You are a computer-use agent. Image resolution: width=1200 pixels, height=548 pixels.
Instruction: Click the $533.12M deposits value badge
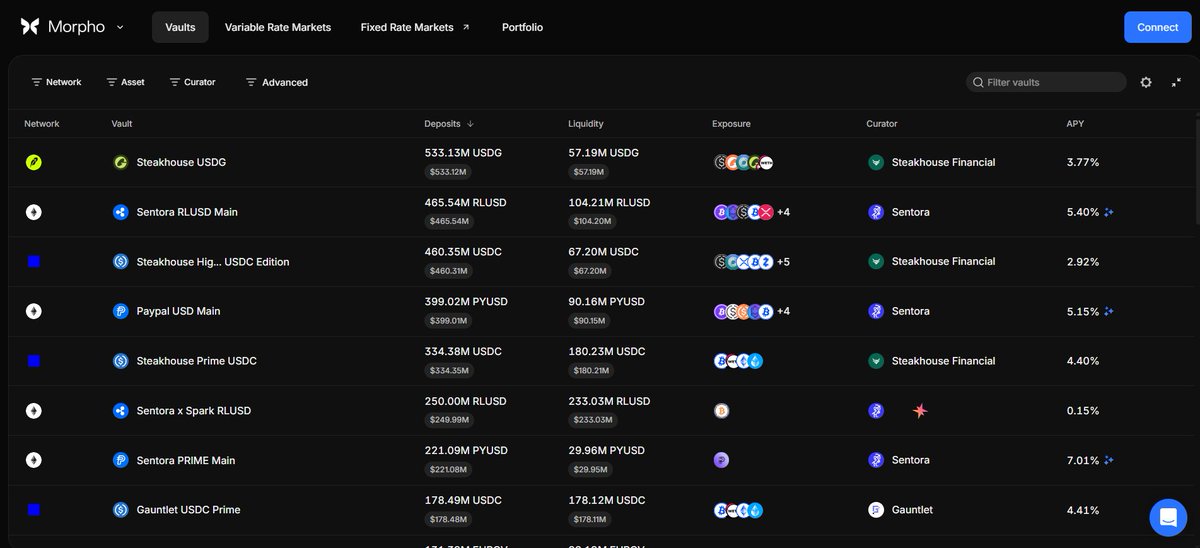click(x=448, y=172)
